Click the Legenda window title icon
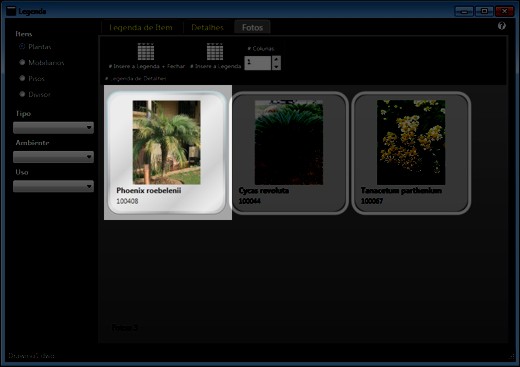The width and height of the screenshot is (520, 367). (11, 11)
